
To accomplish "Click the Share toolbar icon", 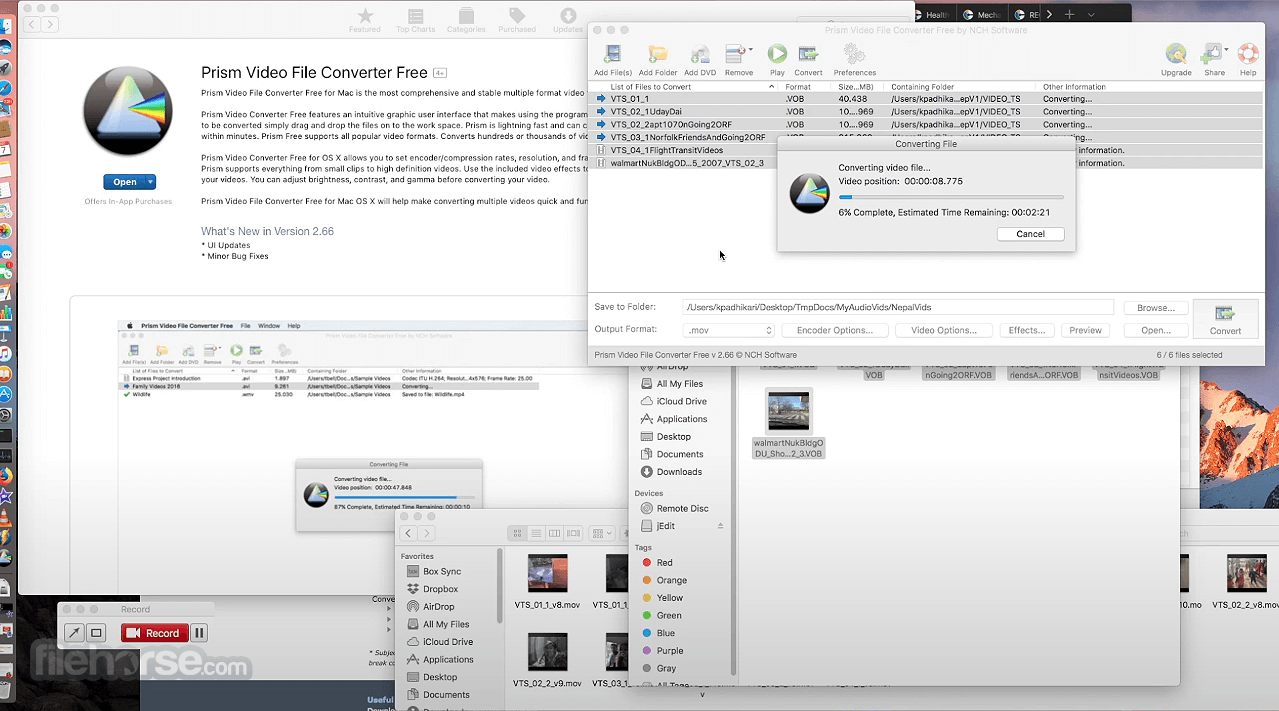I will tap(1211, 54).
